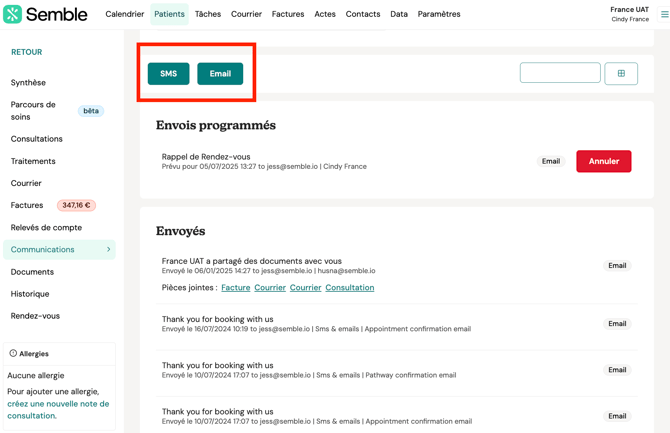Open the Patients tab
670x433 pixels.
[169, 14]
